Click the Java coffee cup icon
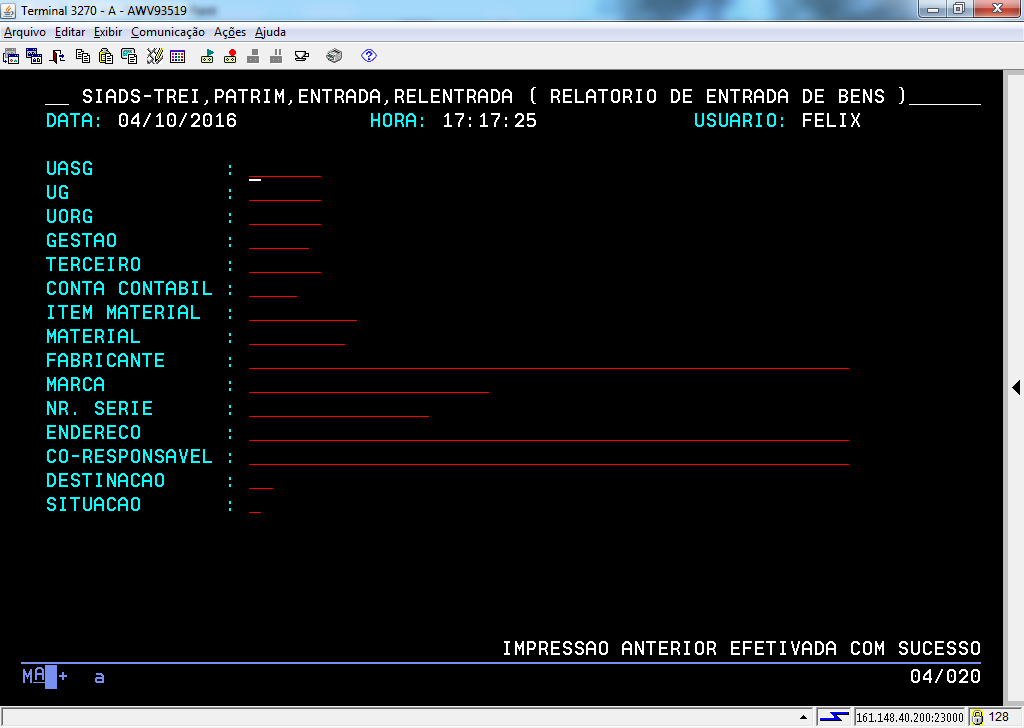Screen dimensions: 1024x728 coord(302,56)
